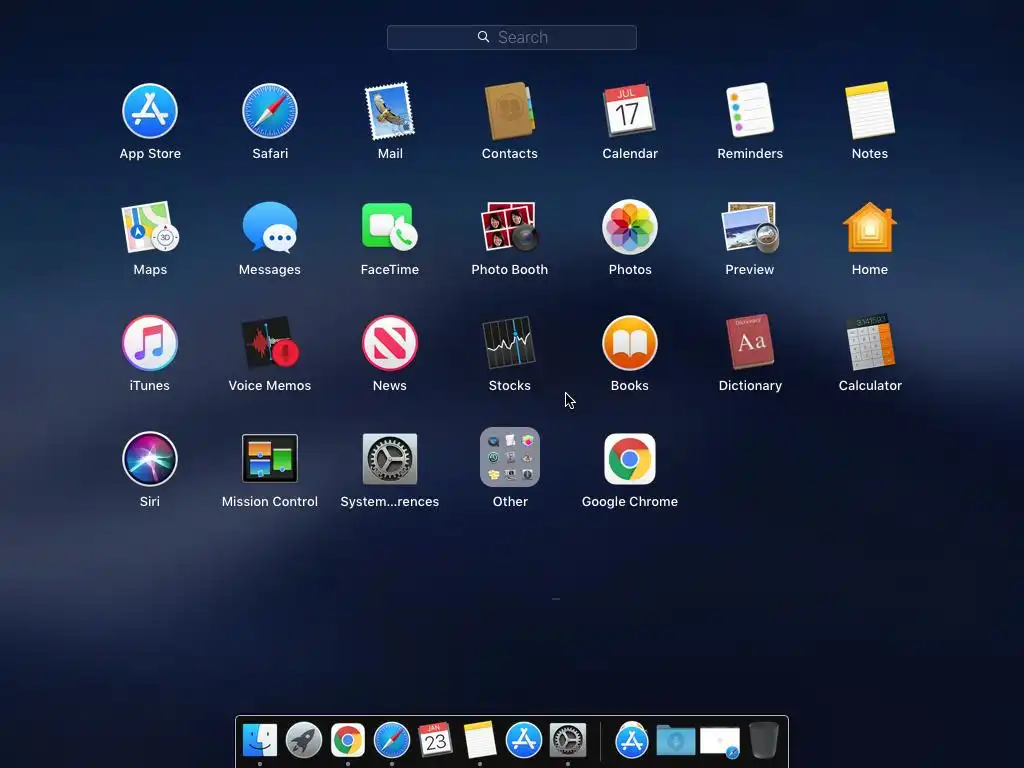
Task: Open System Preferences from the Launchpad grid
Action: (x=390, y=458)
